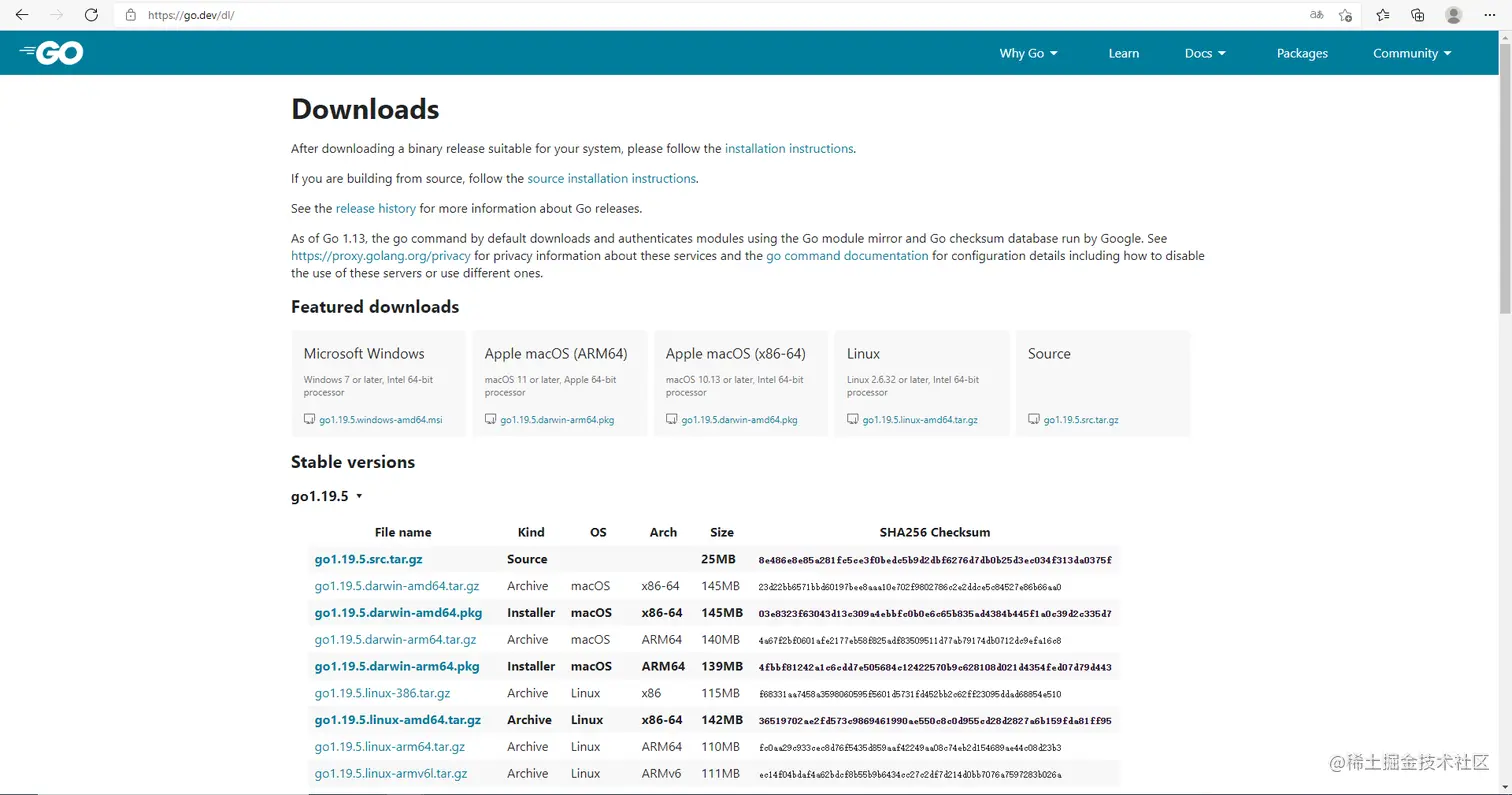This screenshot has width=1512, height=795.
Task: Open the Packages page
Action: coord(1302,53)
